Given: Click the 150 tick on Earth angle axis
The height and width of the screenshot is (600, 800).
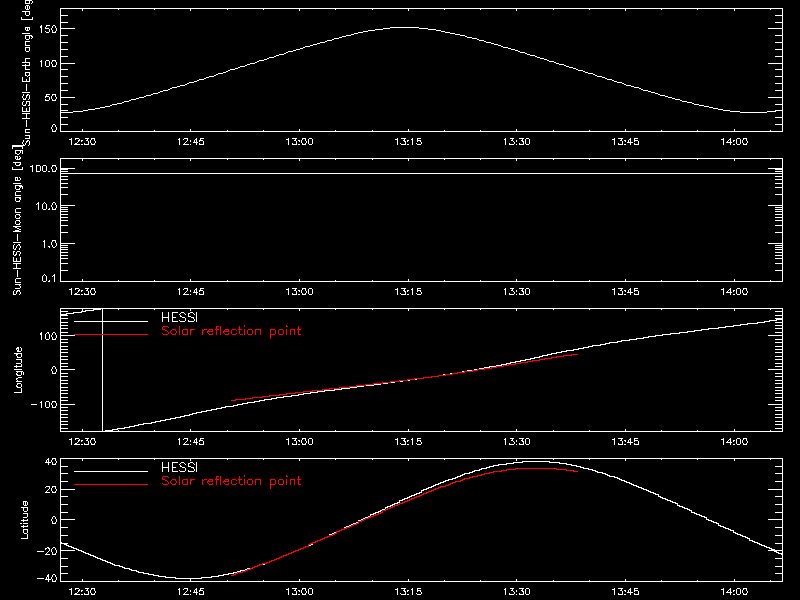Looking at the screenshot, I should tap(49, 29).
